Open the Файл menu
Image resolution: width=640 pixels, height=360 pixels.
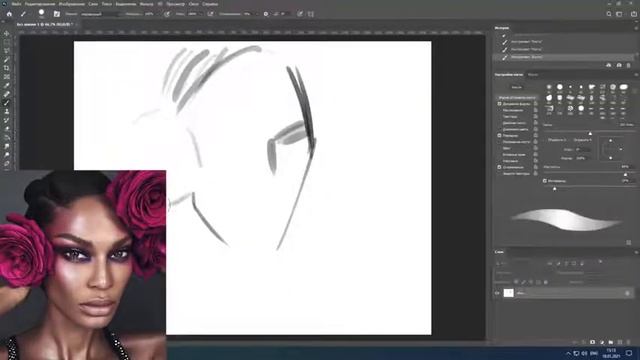click(x=16, y=4)
